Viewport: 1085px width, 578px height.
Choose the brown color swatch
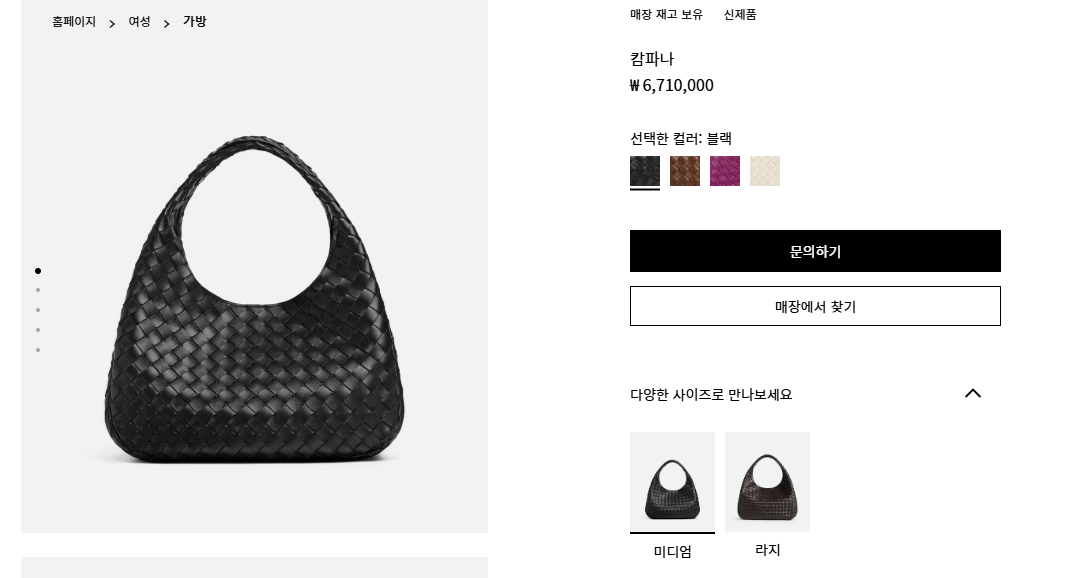tap(685, 171)
